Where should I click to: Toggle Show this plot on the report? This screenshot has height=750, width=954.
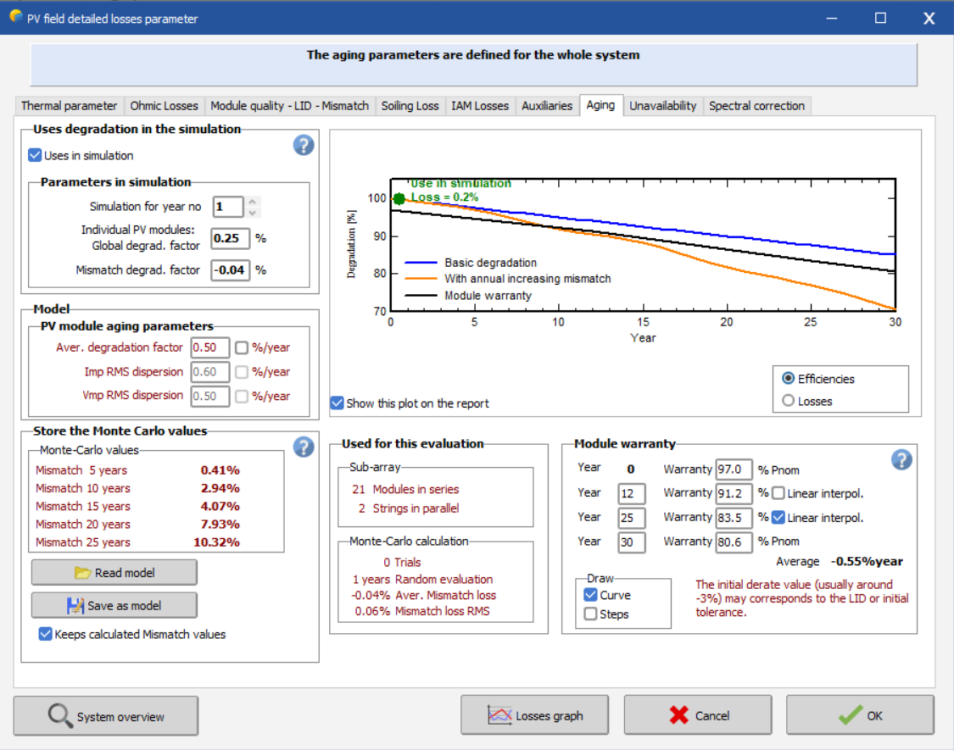pyautogui.click(x=338, y=403)
